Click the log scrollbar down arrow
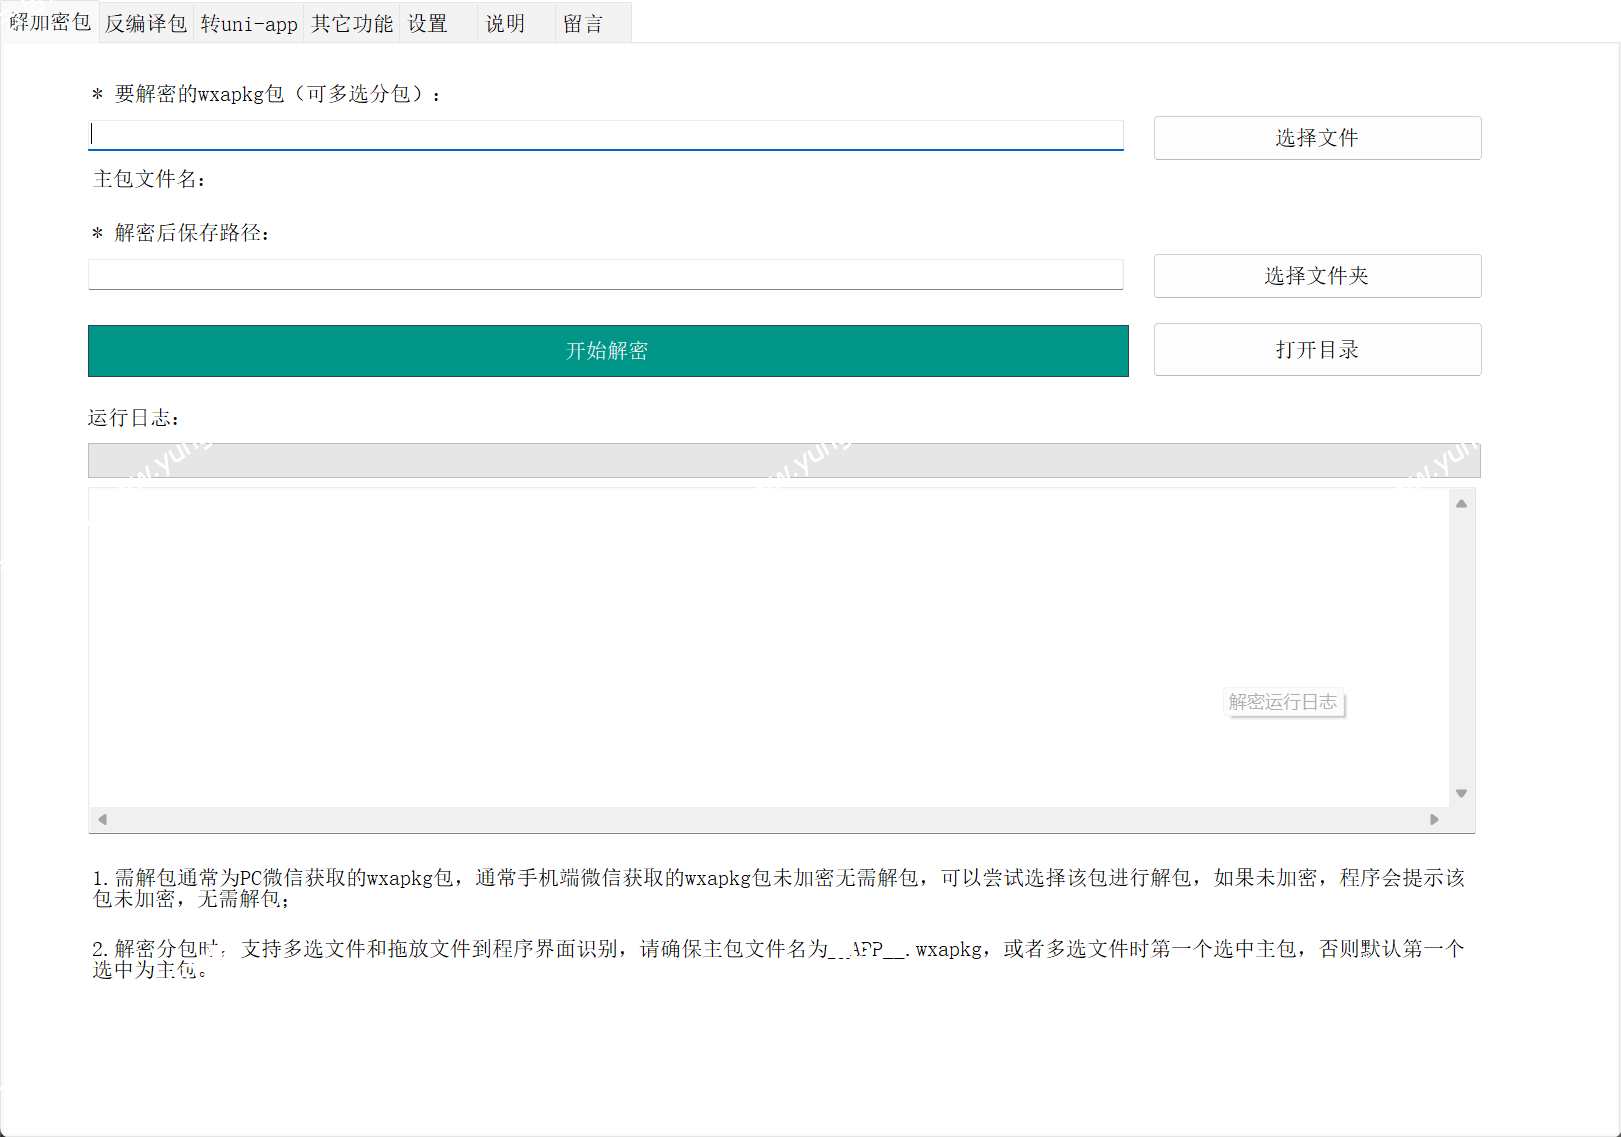The image size is (1621, 1137). (x=1460, y=792)
